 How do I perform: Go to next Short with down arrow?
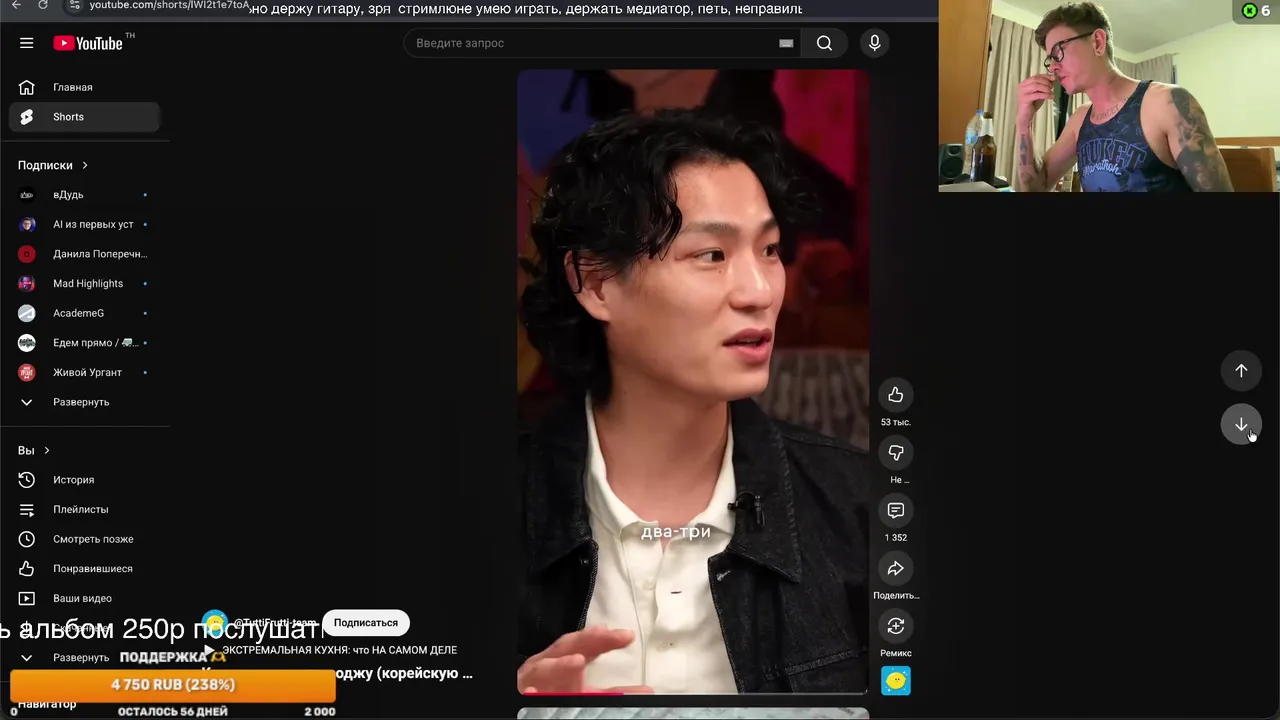click(1241, 425)
